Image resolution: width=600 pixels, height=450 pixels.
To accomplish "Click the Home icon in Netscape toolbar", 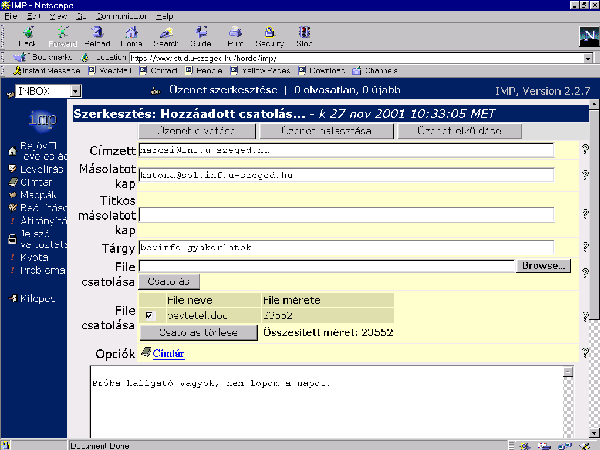I will pyautogui.click(x=131, y=34).
